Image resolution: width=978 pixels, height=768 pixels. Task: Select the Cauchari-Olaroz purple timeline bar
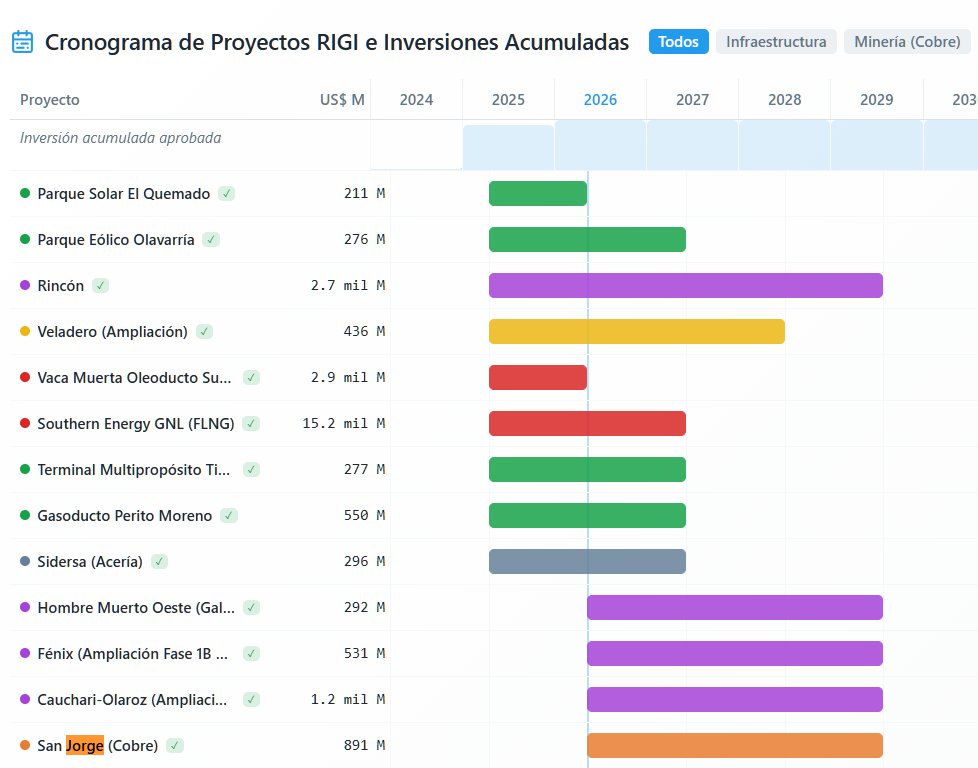(x=735, y=699)
